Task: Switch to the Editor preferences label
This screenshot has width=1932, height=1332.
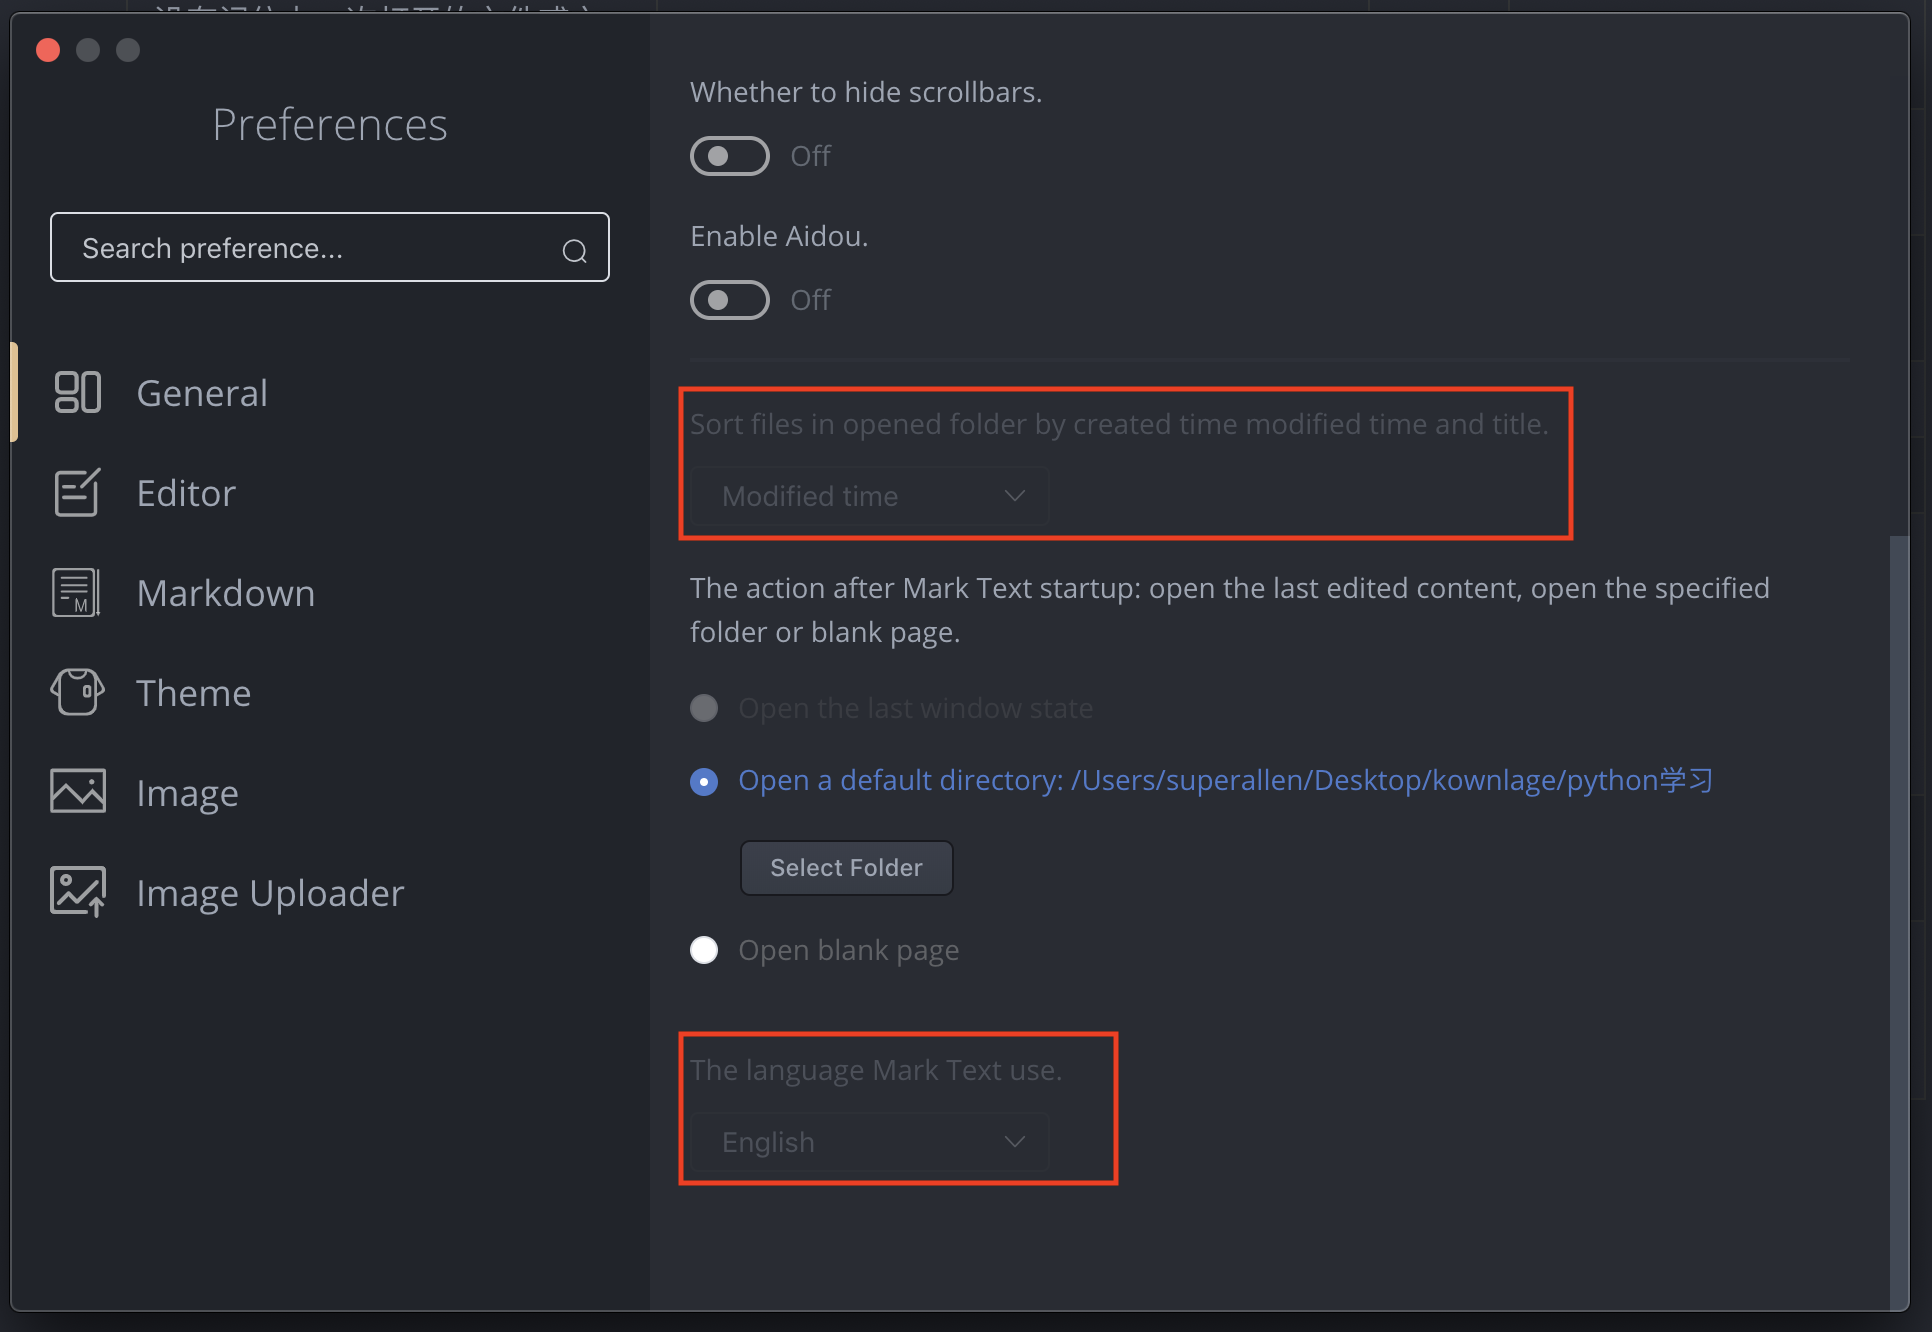Action: (x=186, y=493)
